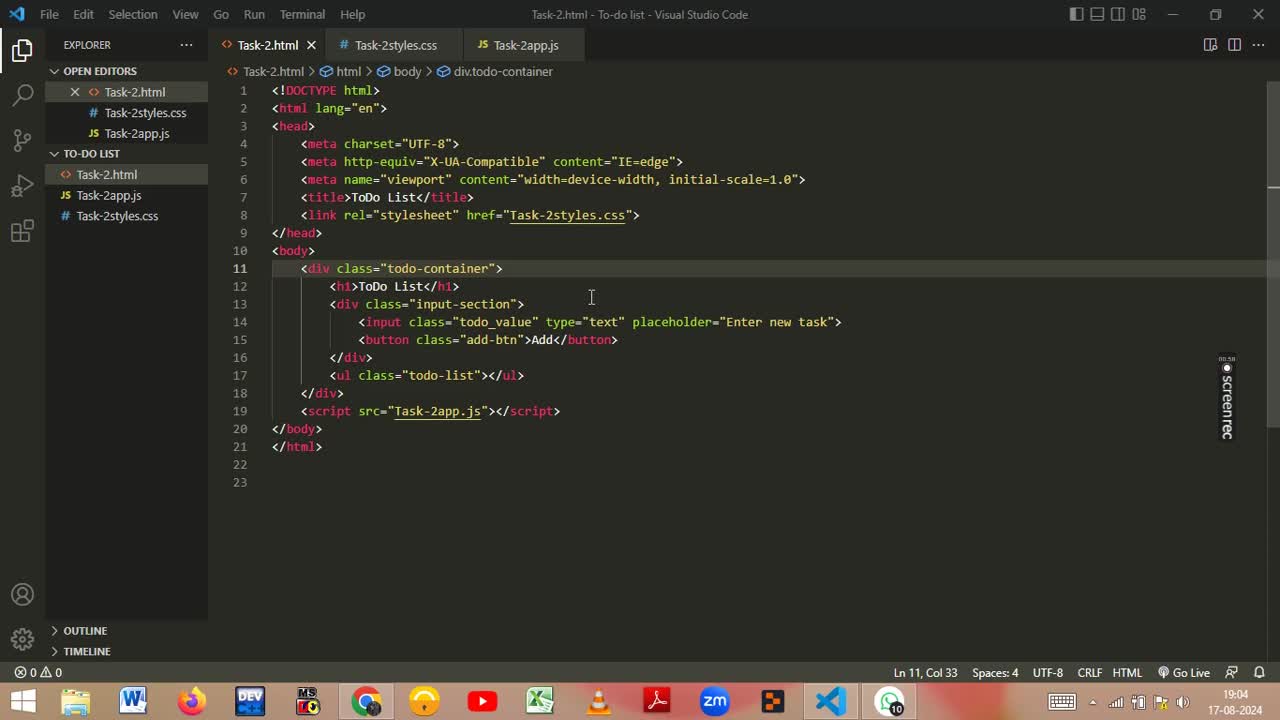Toggle the bottom Panel visibility
This screenshot has height=720, width=1280.
1097,14
